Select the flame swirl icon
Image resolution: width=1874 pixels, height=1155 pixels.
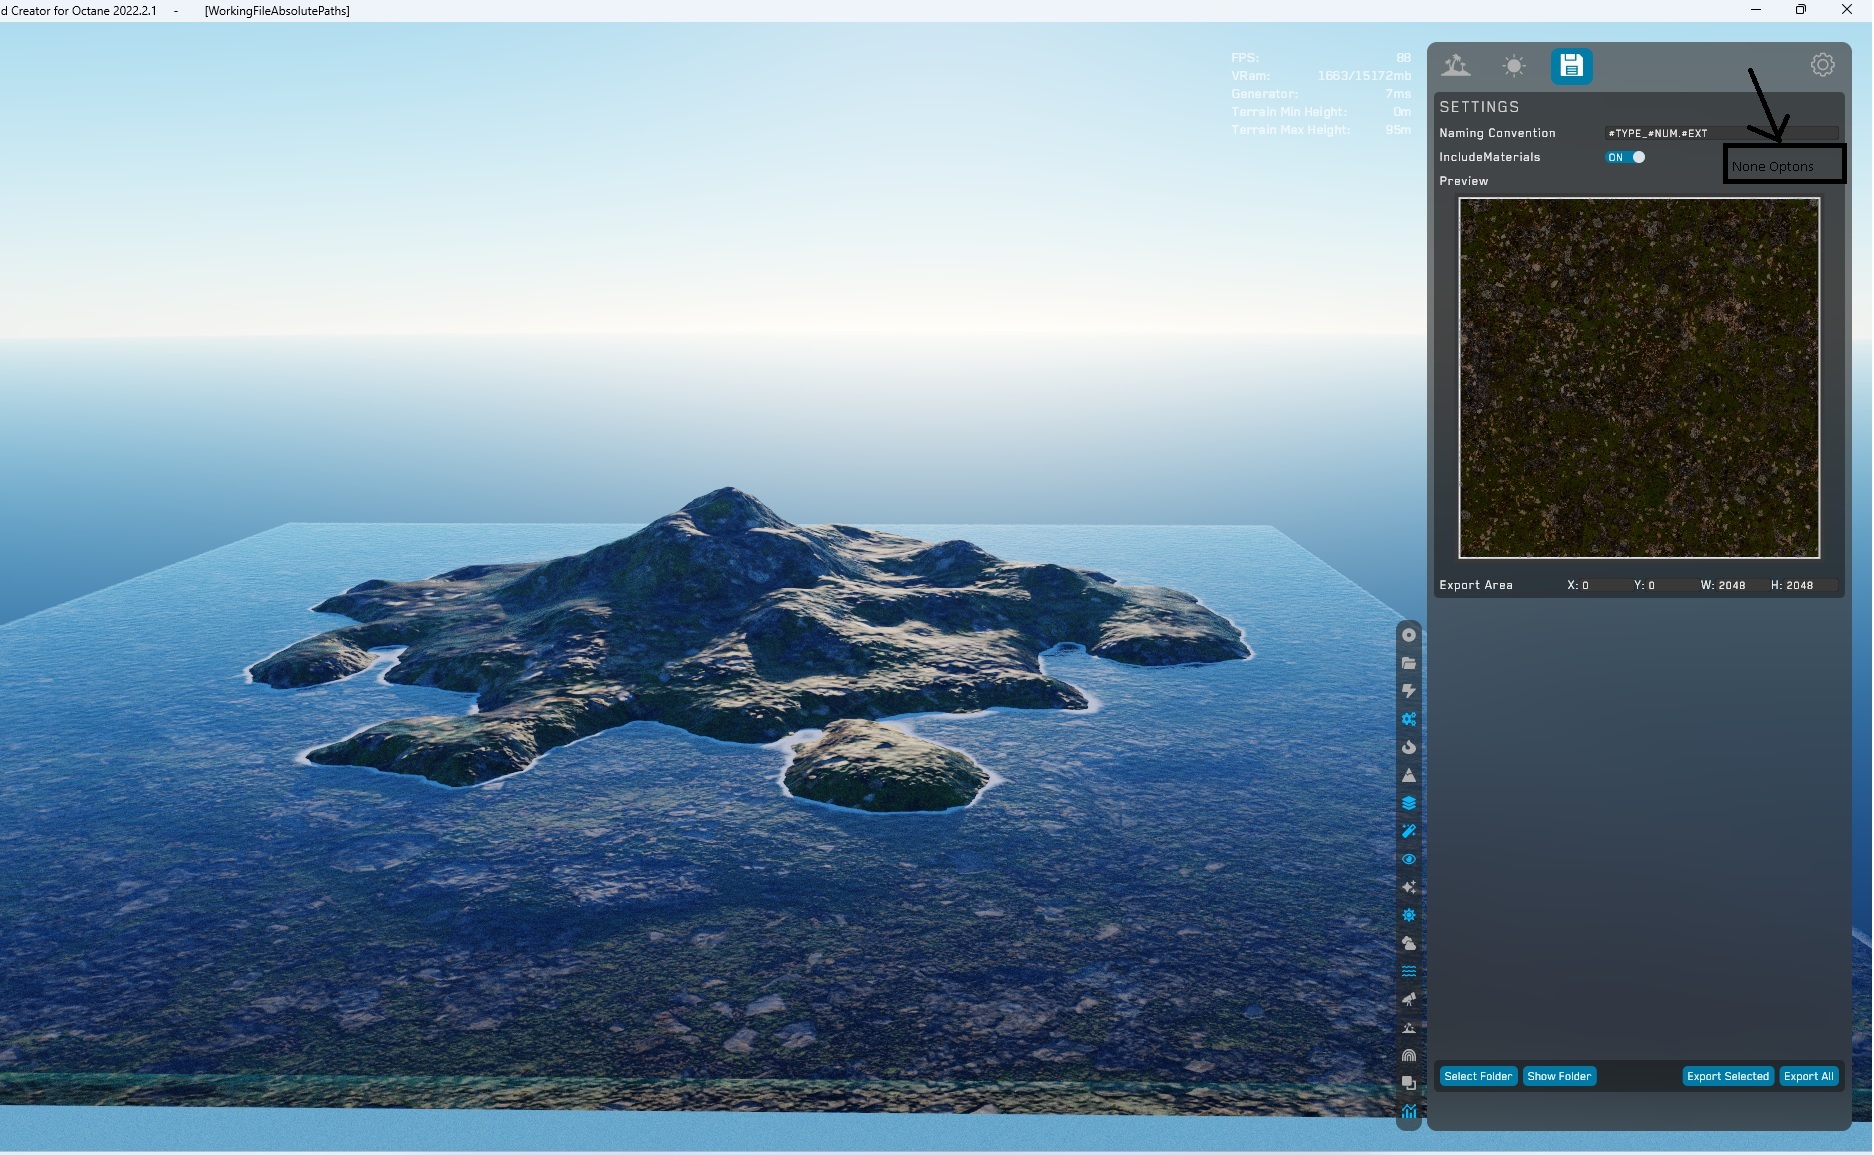[1409, 747]
